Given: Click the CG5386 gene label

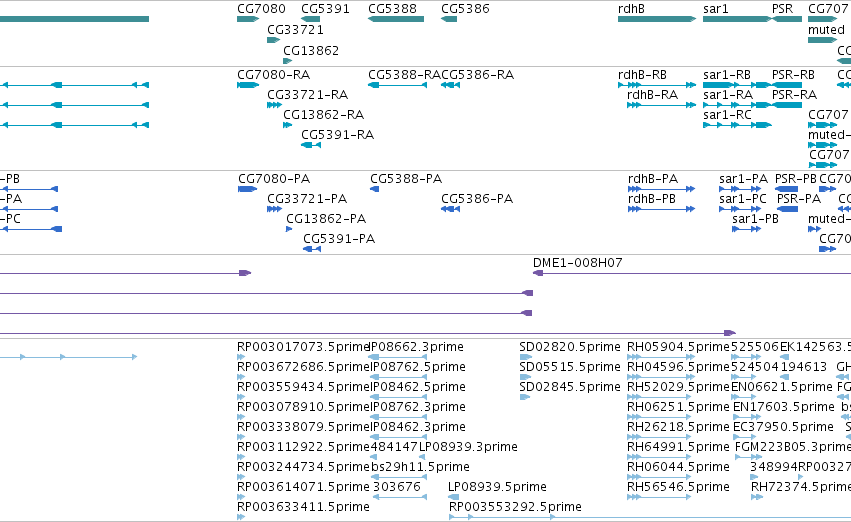Looking at the screenshot, I should tap(465, 9).
